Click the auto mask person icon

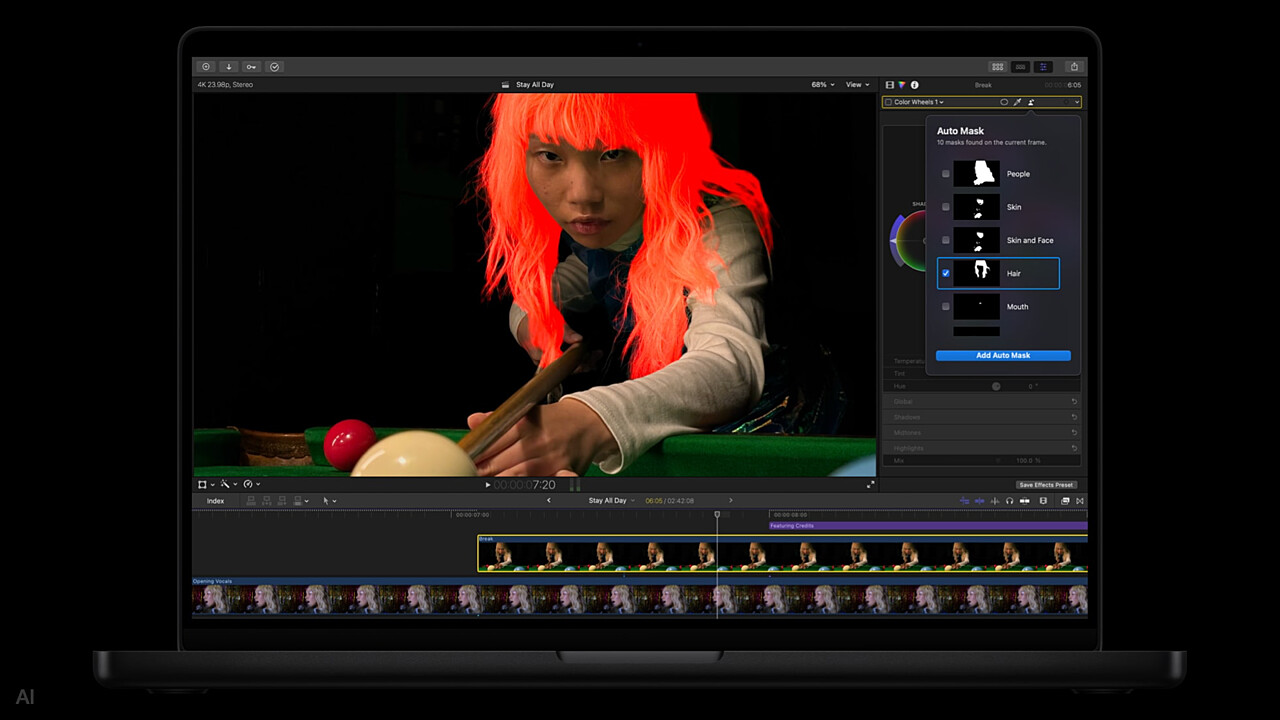(x=1031, y=102)
